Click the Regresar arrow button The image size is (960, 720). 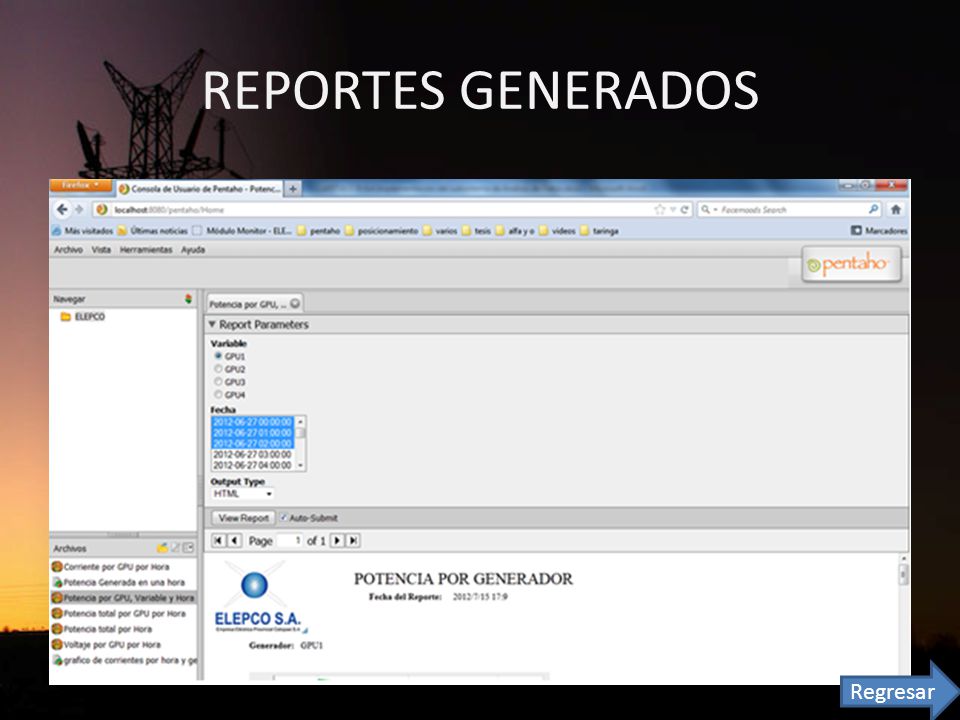[x=899, y=692]
